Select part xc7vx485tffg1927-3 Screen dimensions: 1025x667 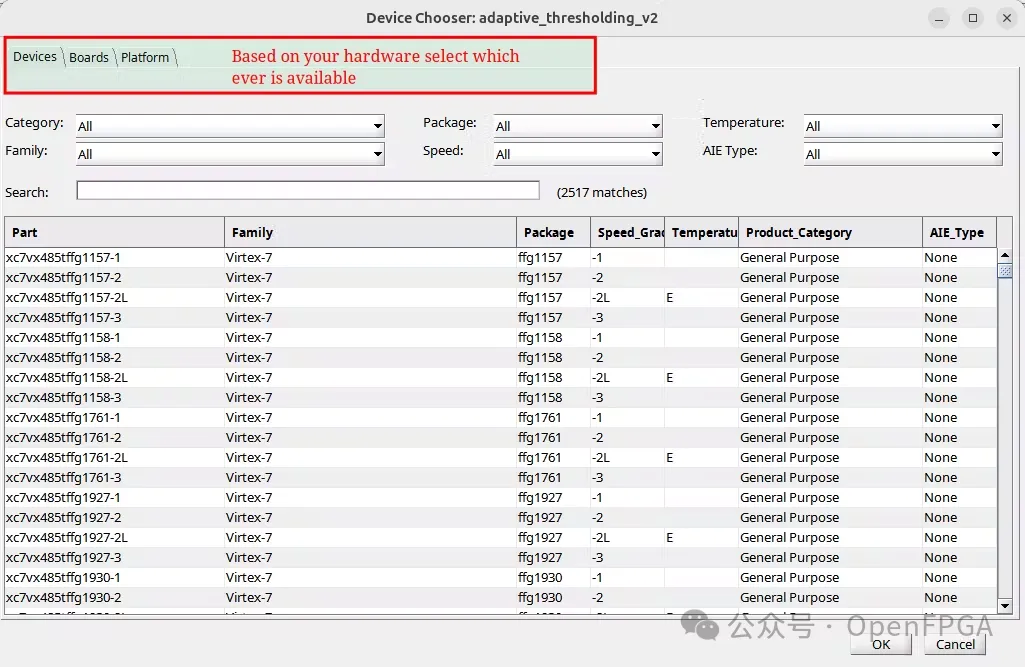click(x=501, y=557)
